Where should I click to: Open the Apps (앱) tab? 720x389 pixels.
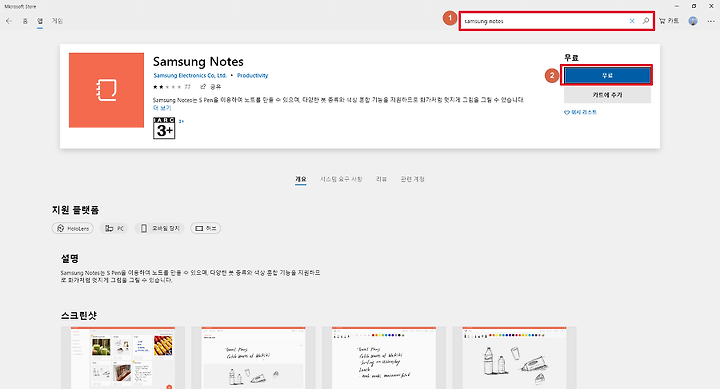40,21
